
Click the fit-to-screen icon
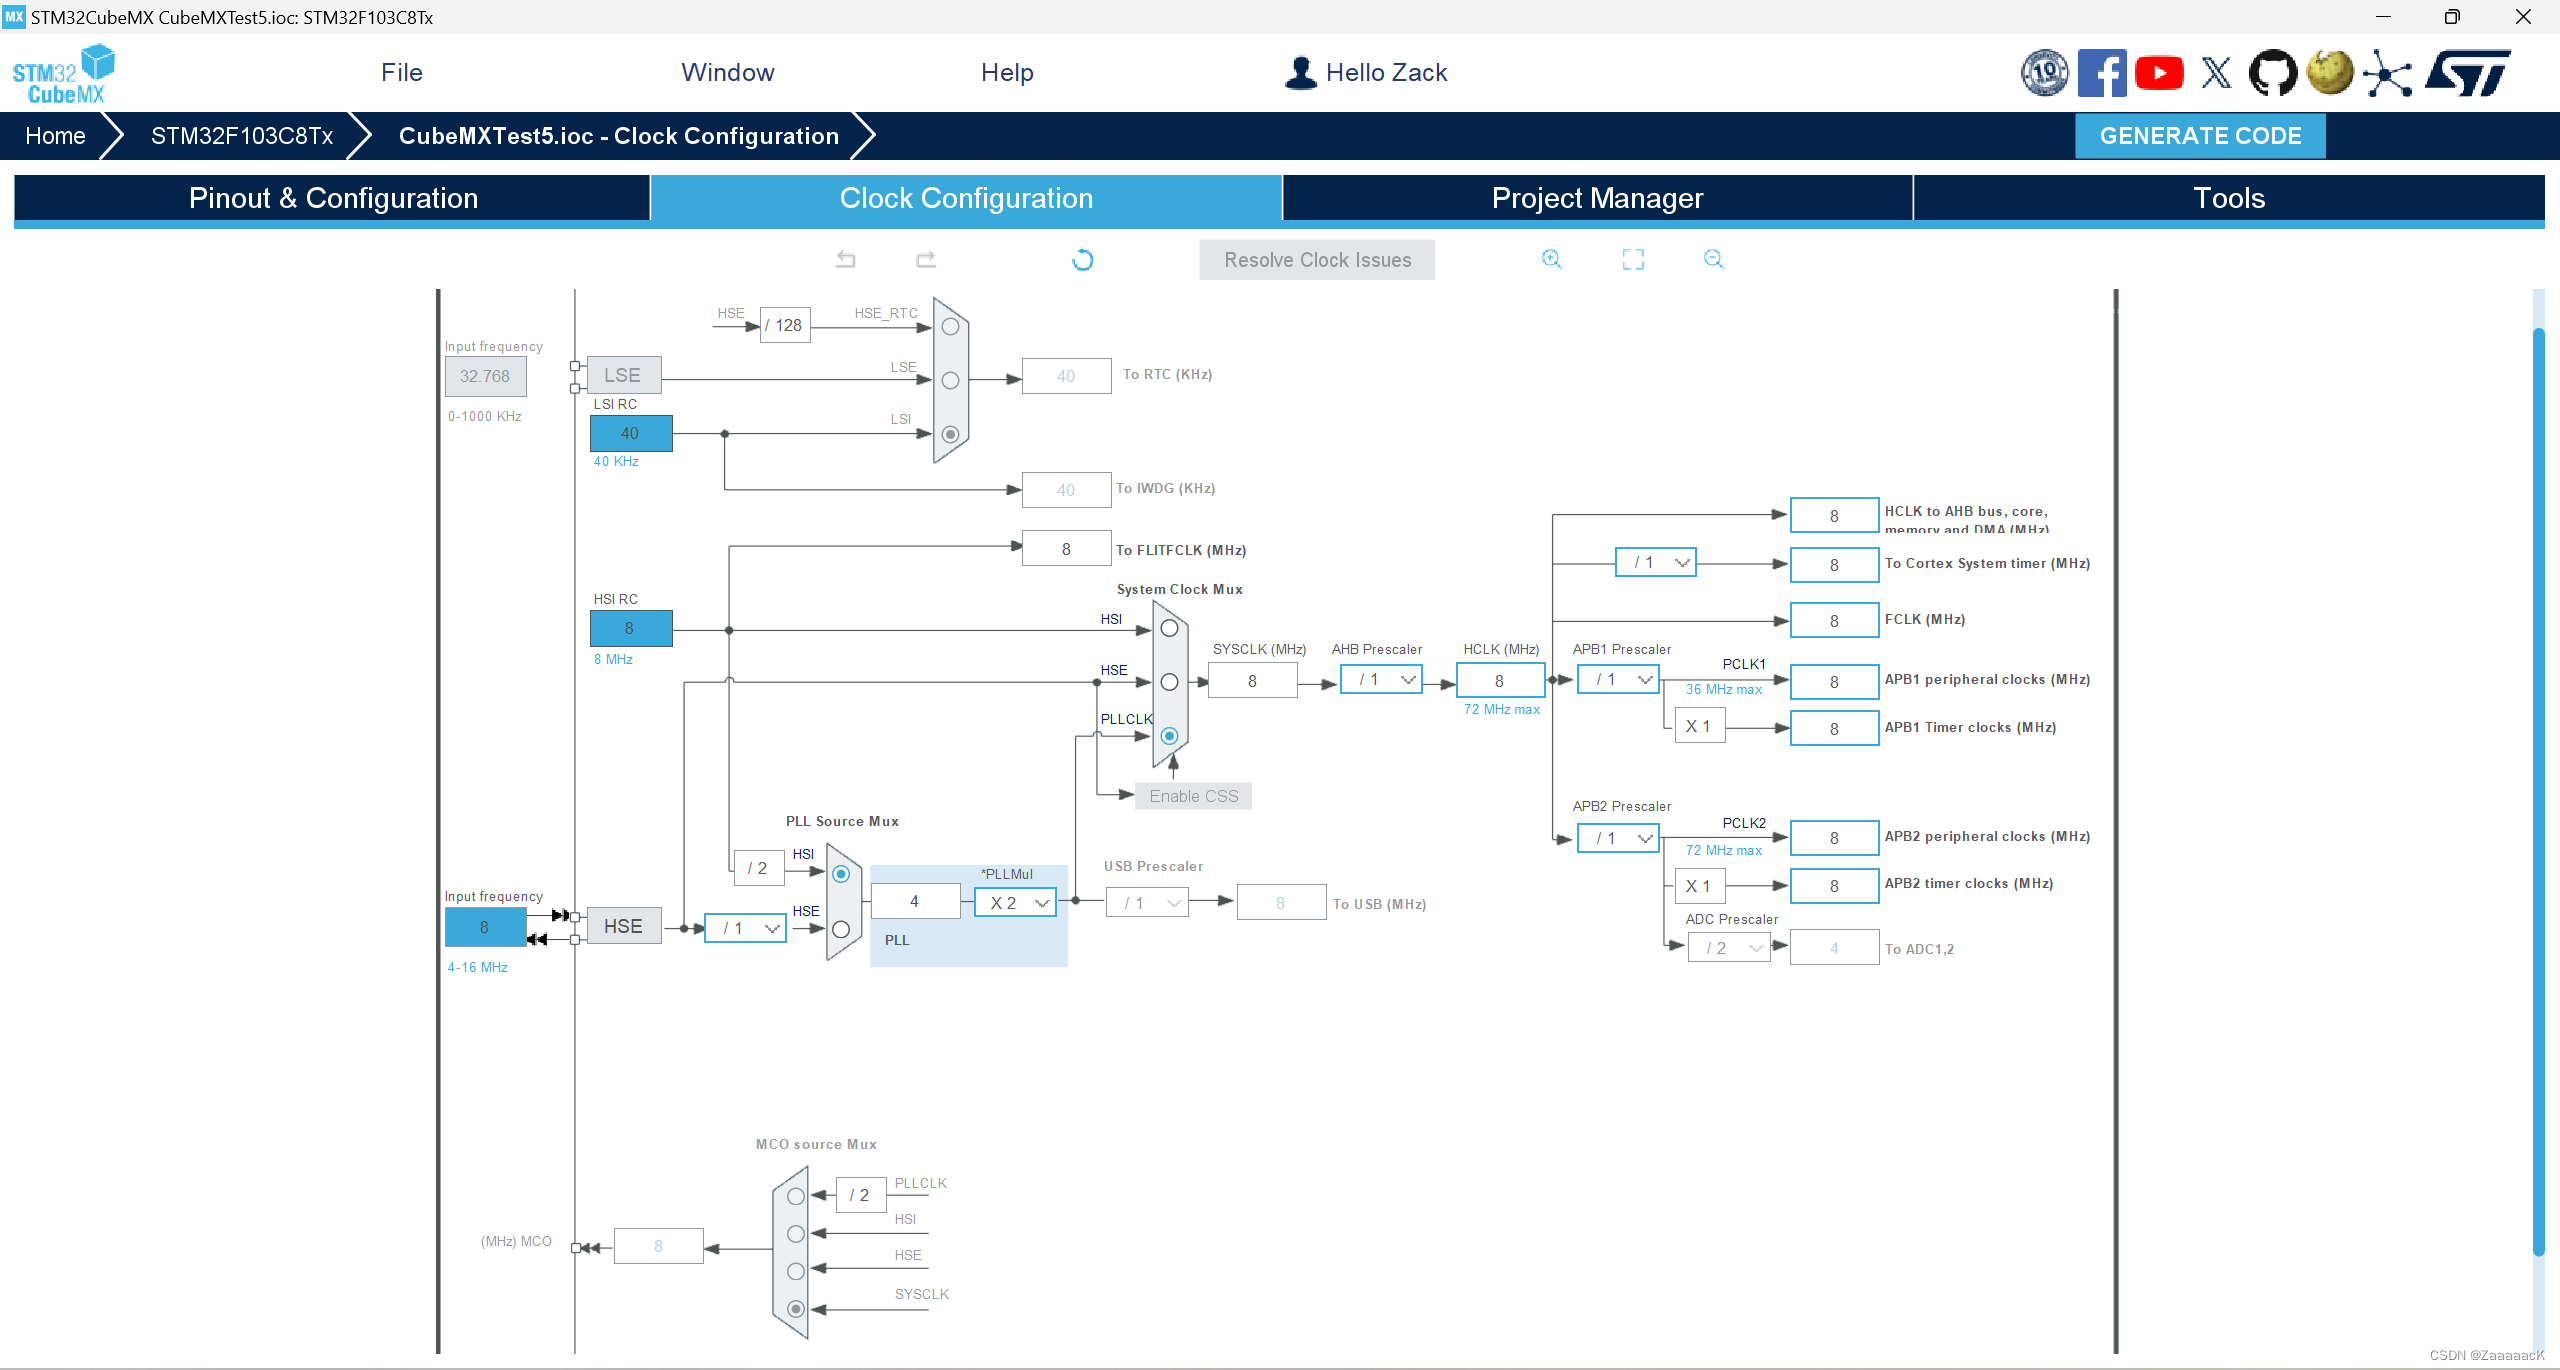pos(1633,259)
